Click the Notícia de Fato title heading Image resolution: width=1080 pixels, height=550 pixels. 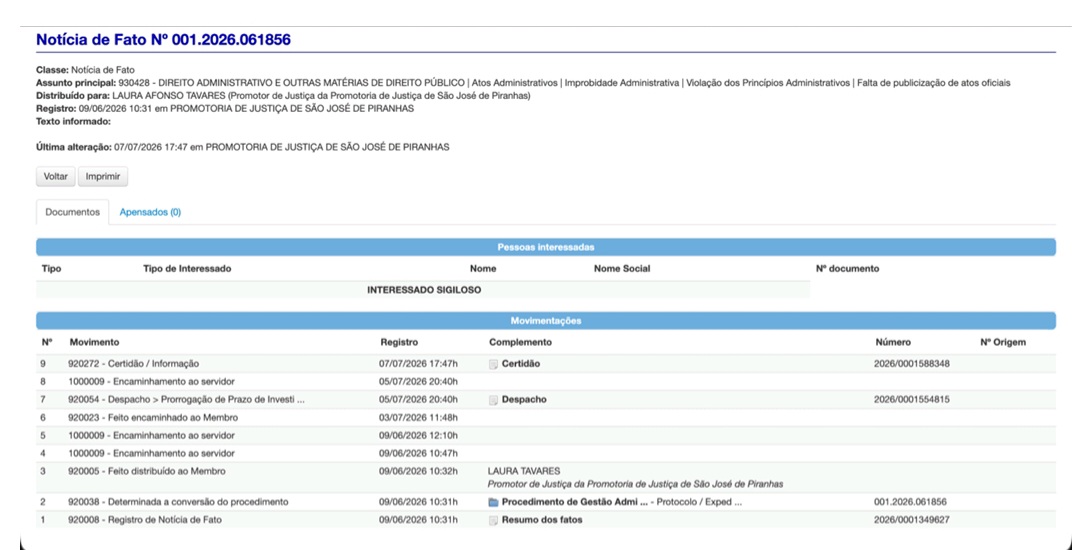[163, 40]
